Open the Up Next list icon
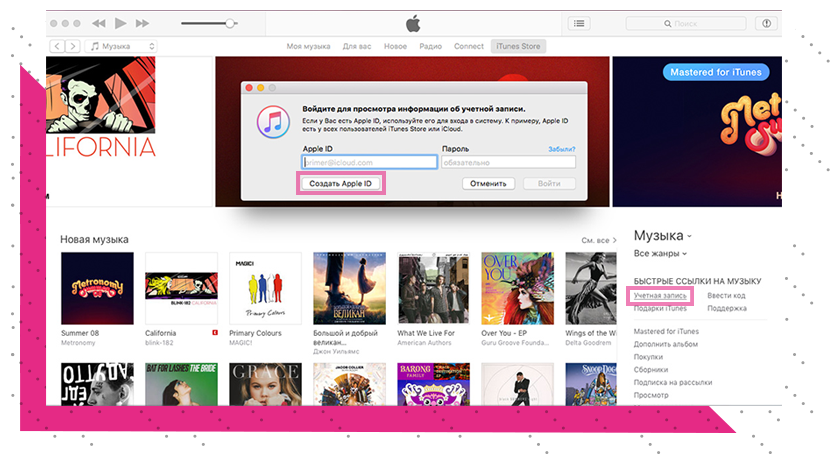This screenshot has height=465, width=840. pos(579,23)
